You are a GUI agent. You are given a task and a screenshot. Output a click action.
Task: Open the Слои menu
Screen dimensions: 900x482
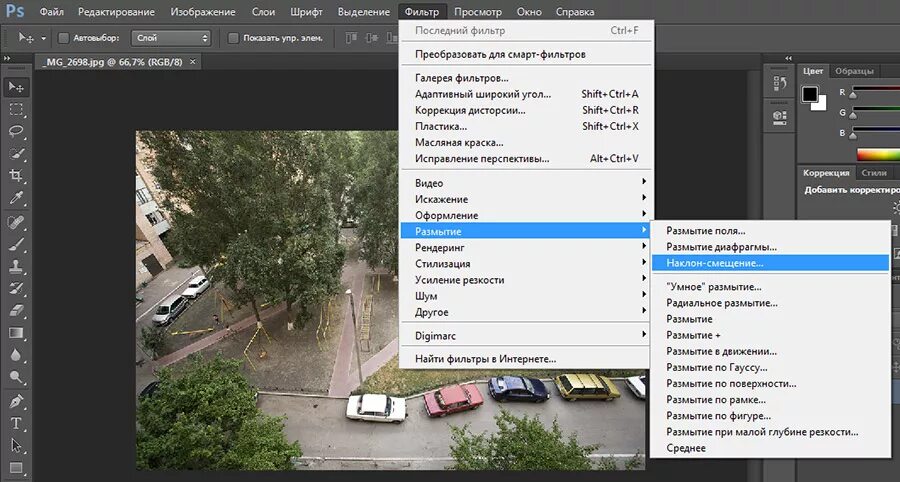[263, 11]
